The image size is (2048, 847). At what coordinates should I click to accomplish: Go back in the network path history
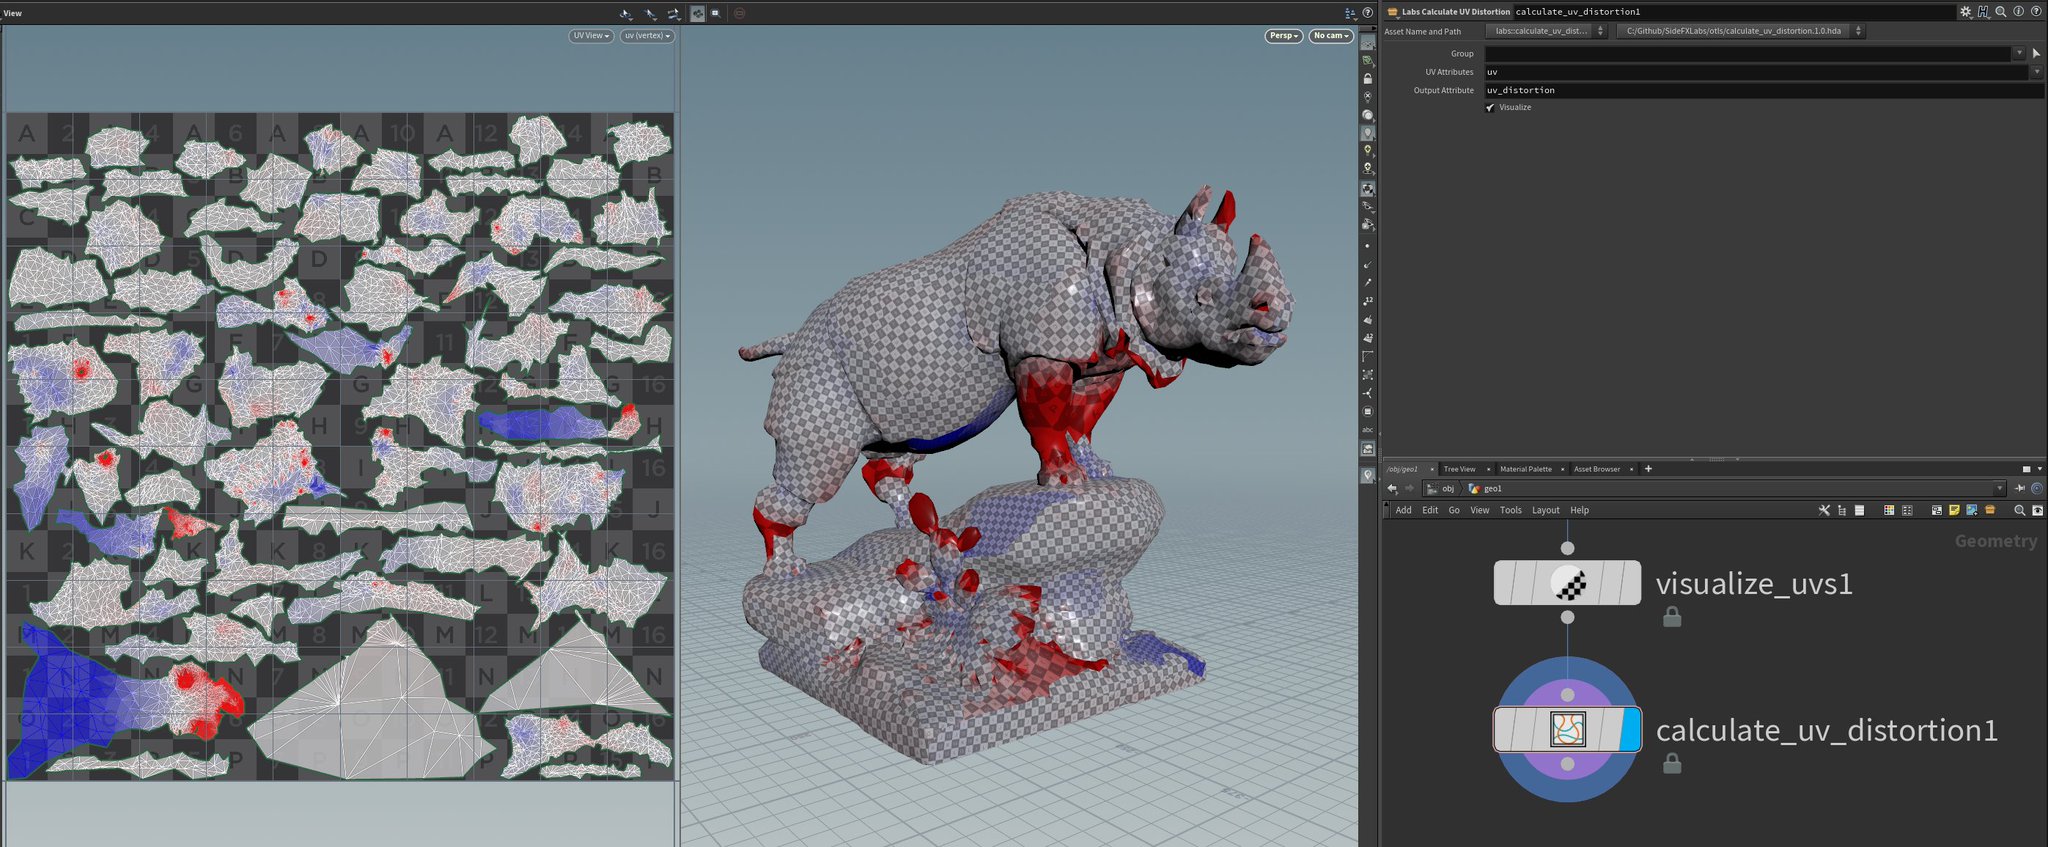(1392, 488)
